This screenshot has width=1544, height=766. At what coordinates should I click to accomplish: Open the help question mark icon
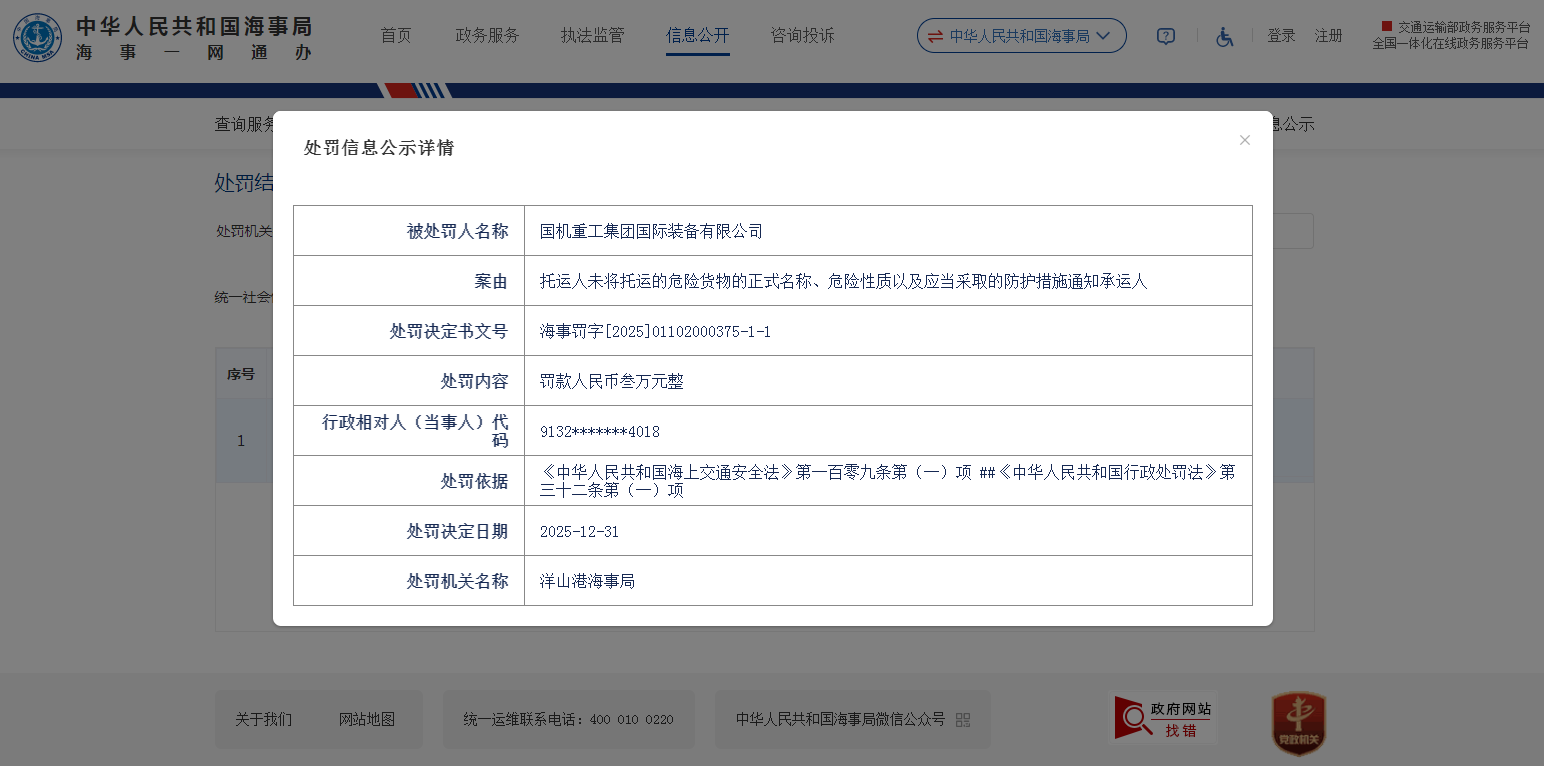tap(1165, 36)
